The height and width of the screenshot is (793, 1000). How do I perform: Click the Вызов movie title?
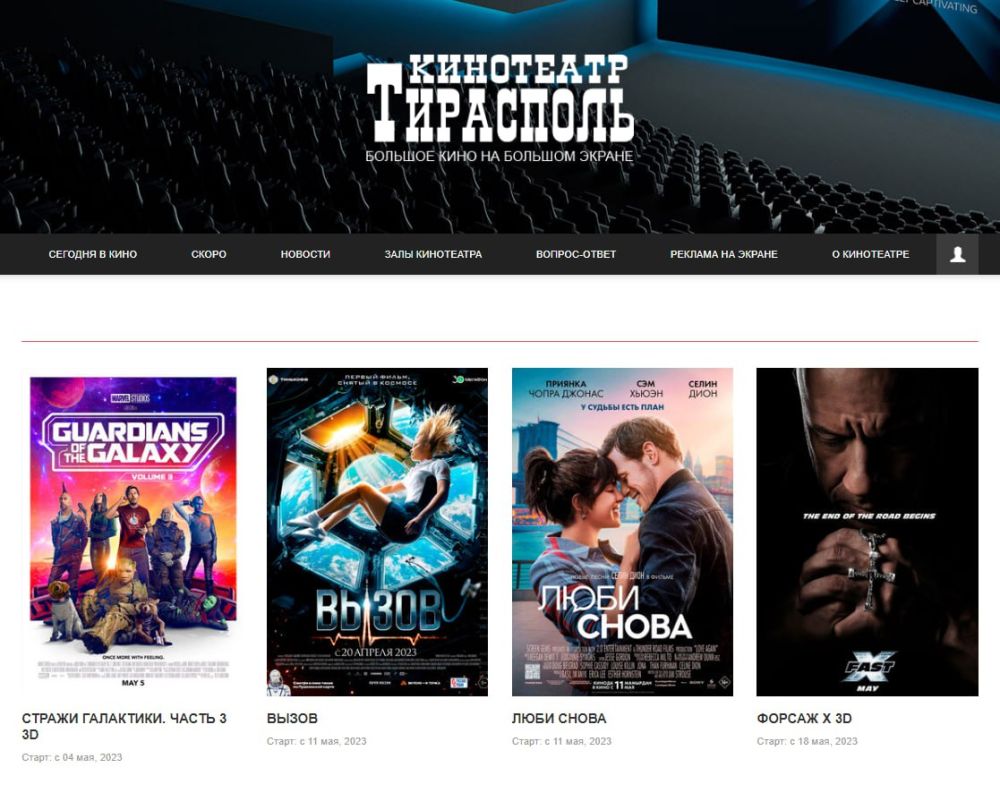click(292, 718)
